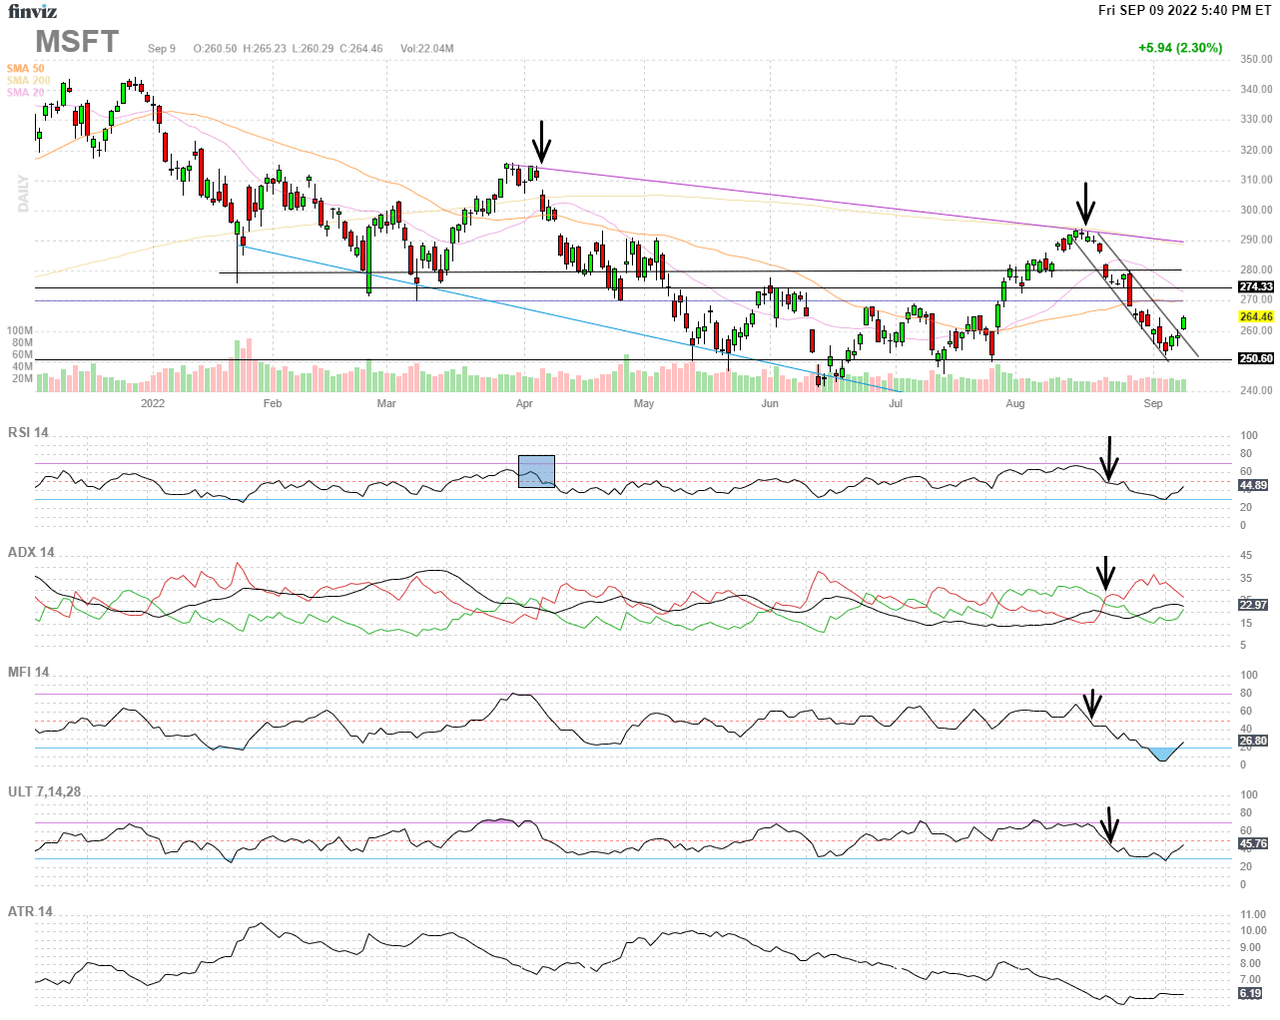Screen dimensions: 1280x1020
Task: Click the close price C:264.46
Action: tap(361, 48)
